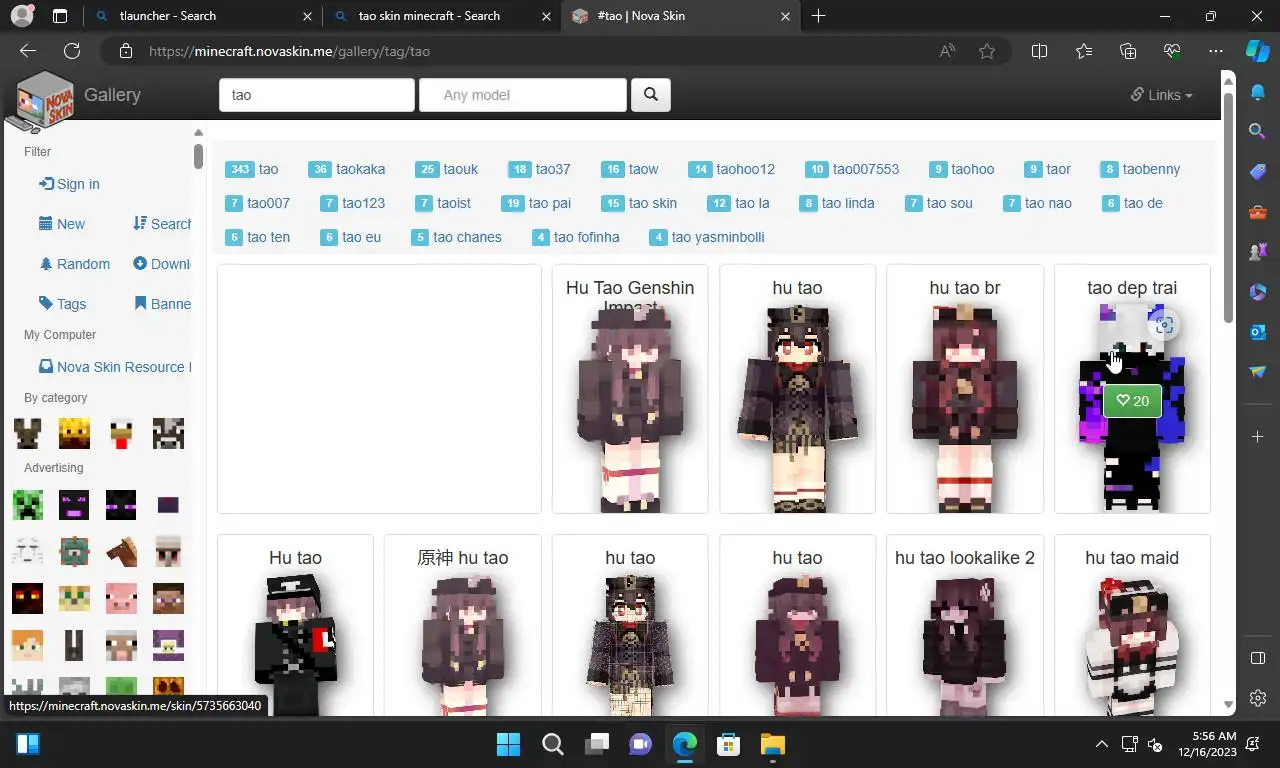1280x768 pixels.
Task: Select the bat category icon
Action: [x=27, y=434]
